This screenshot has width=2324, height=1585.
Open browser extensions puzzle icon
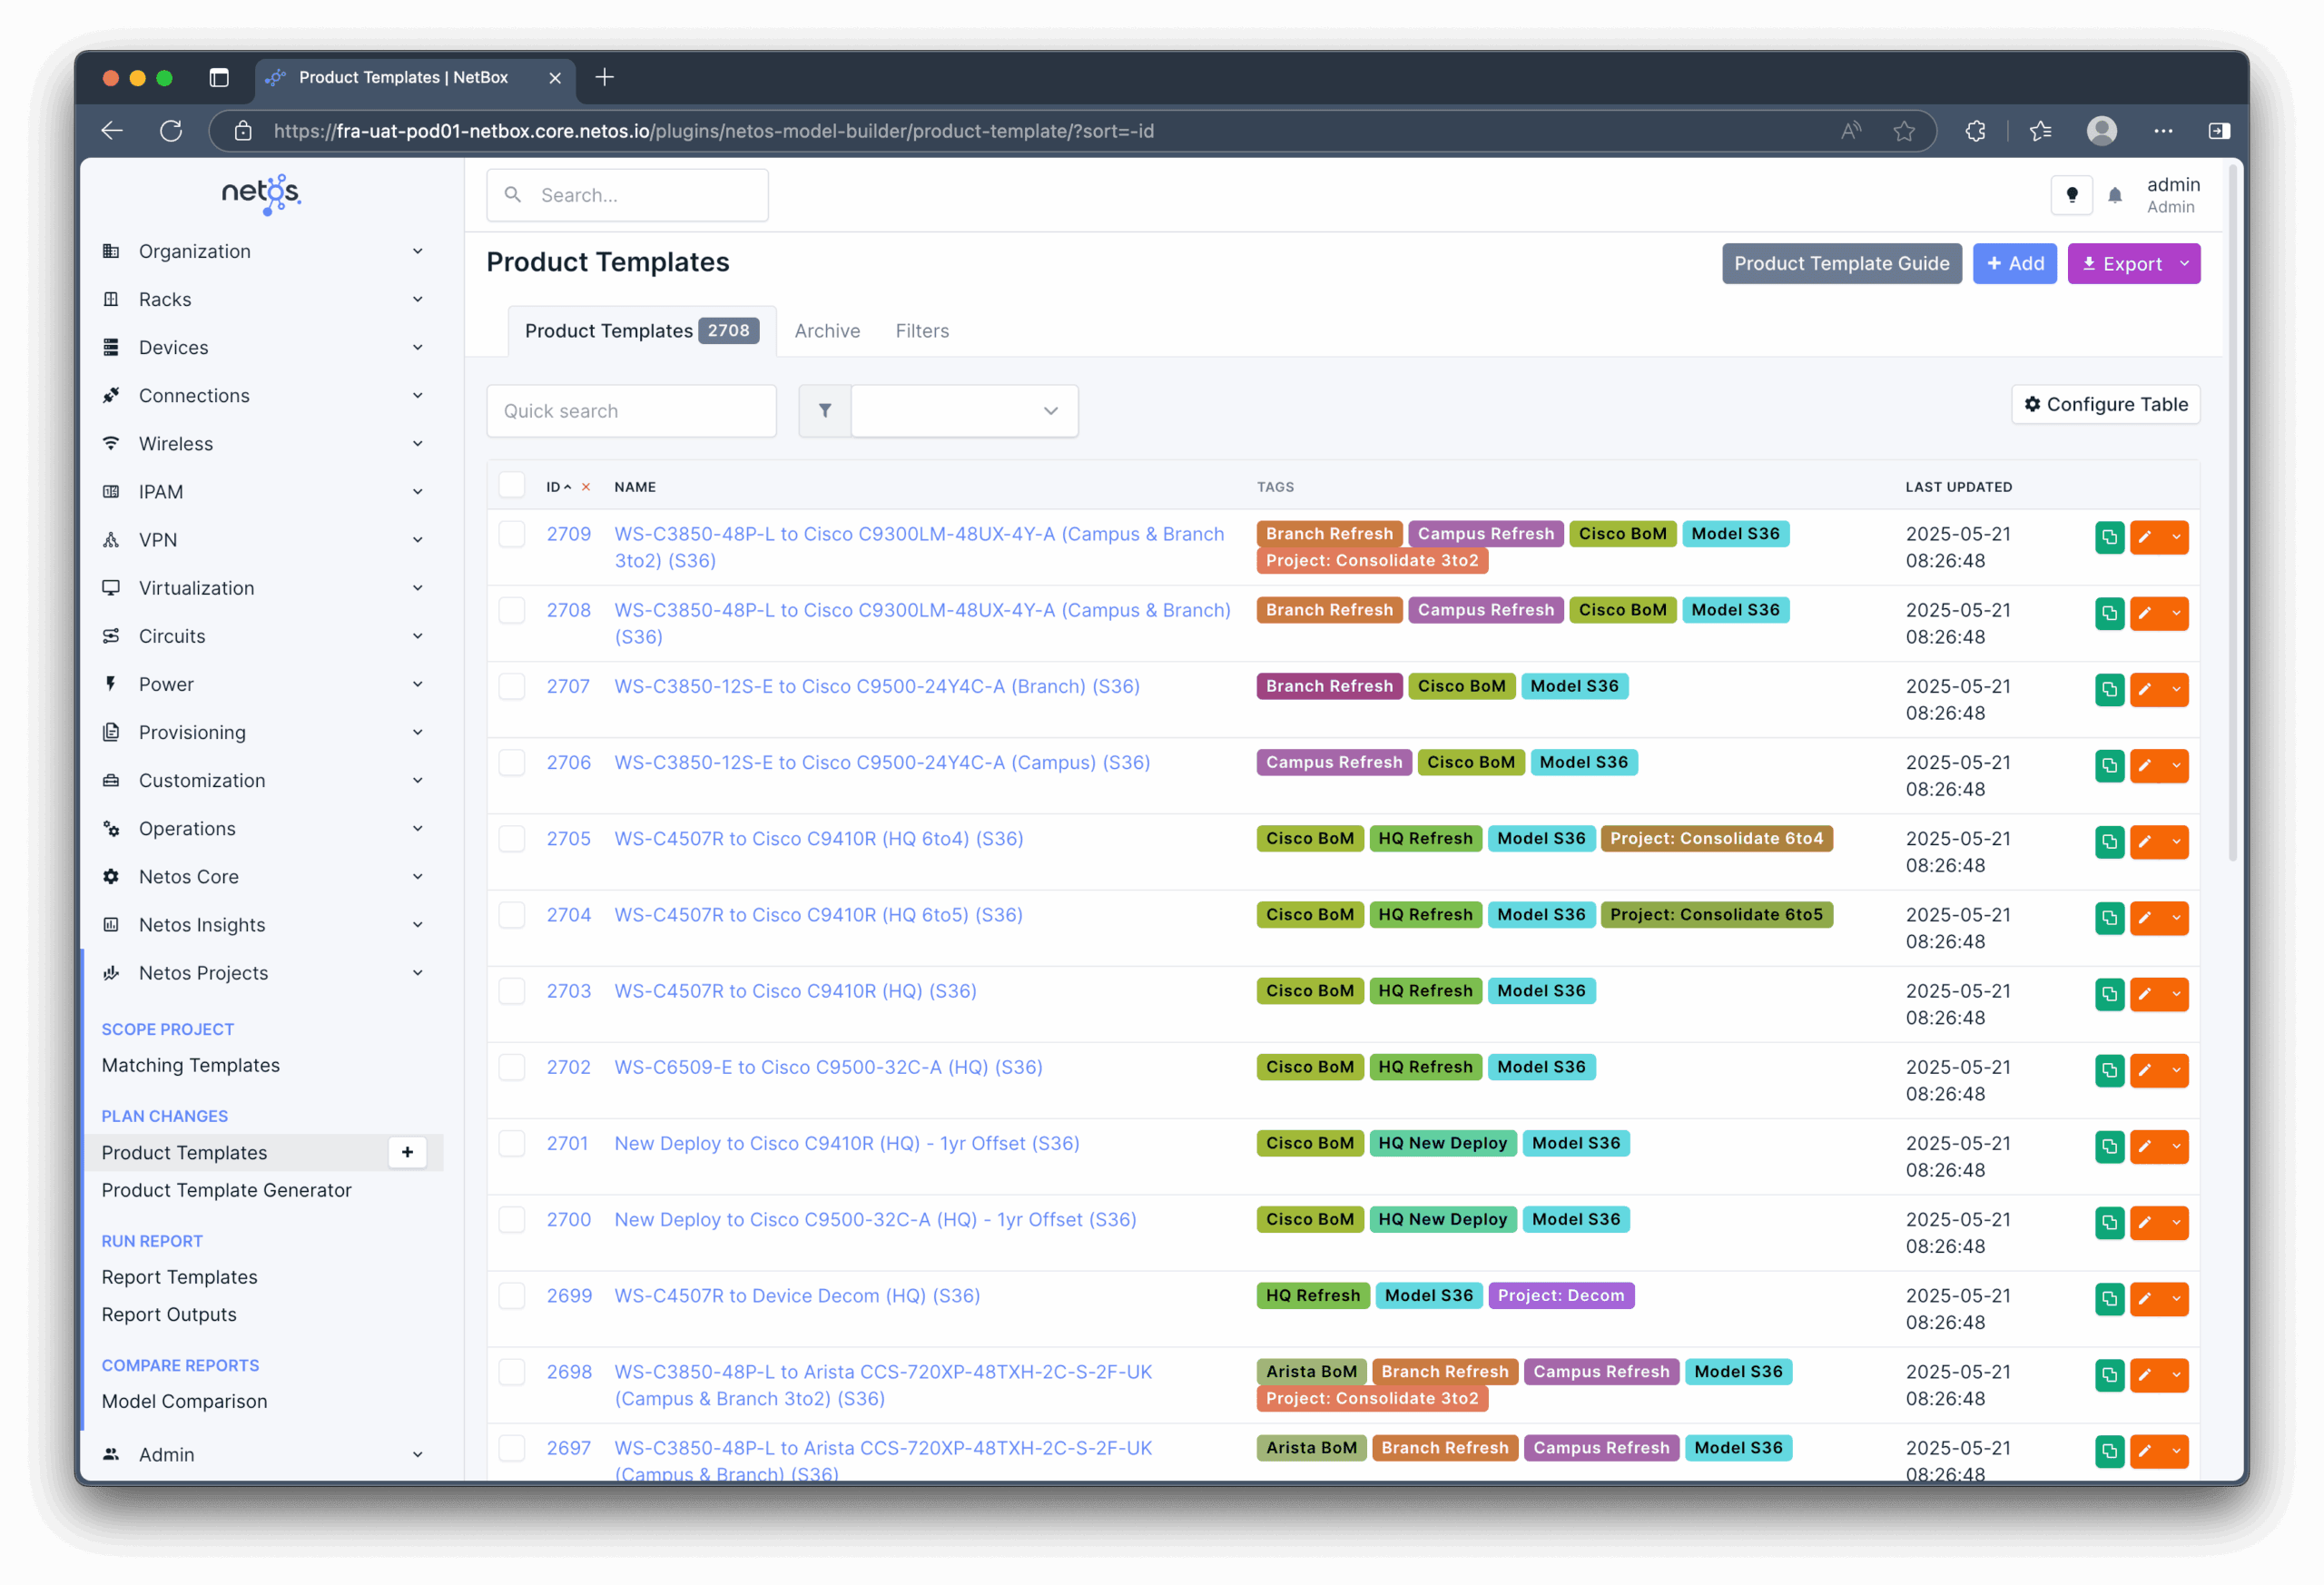tap(1975, 131)
